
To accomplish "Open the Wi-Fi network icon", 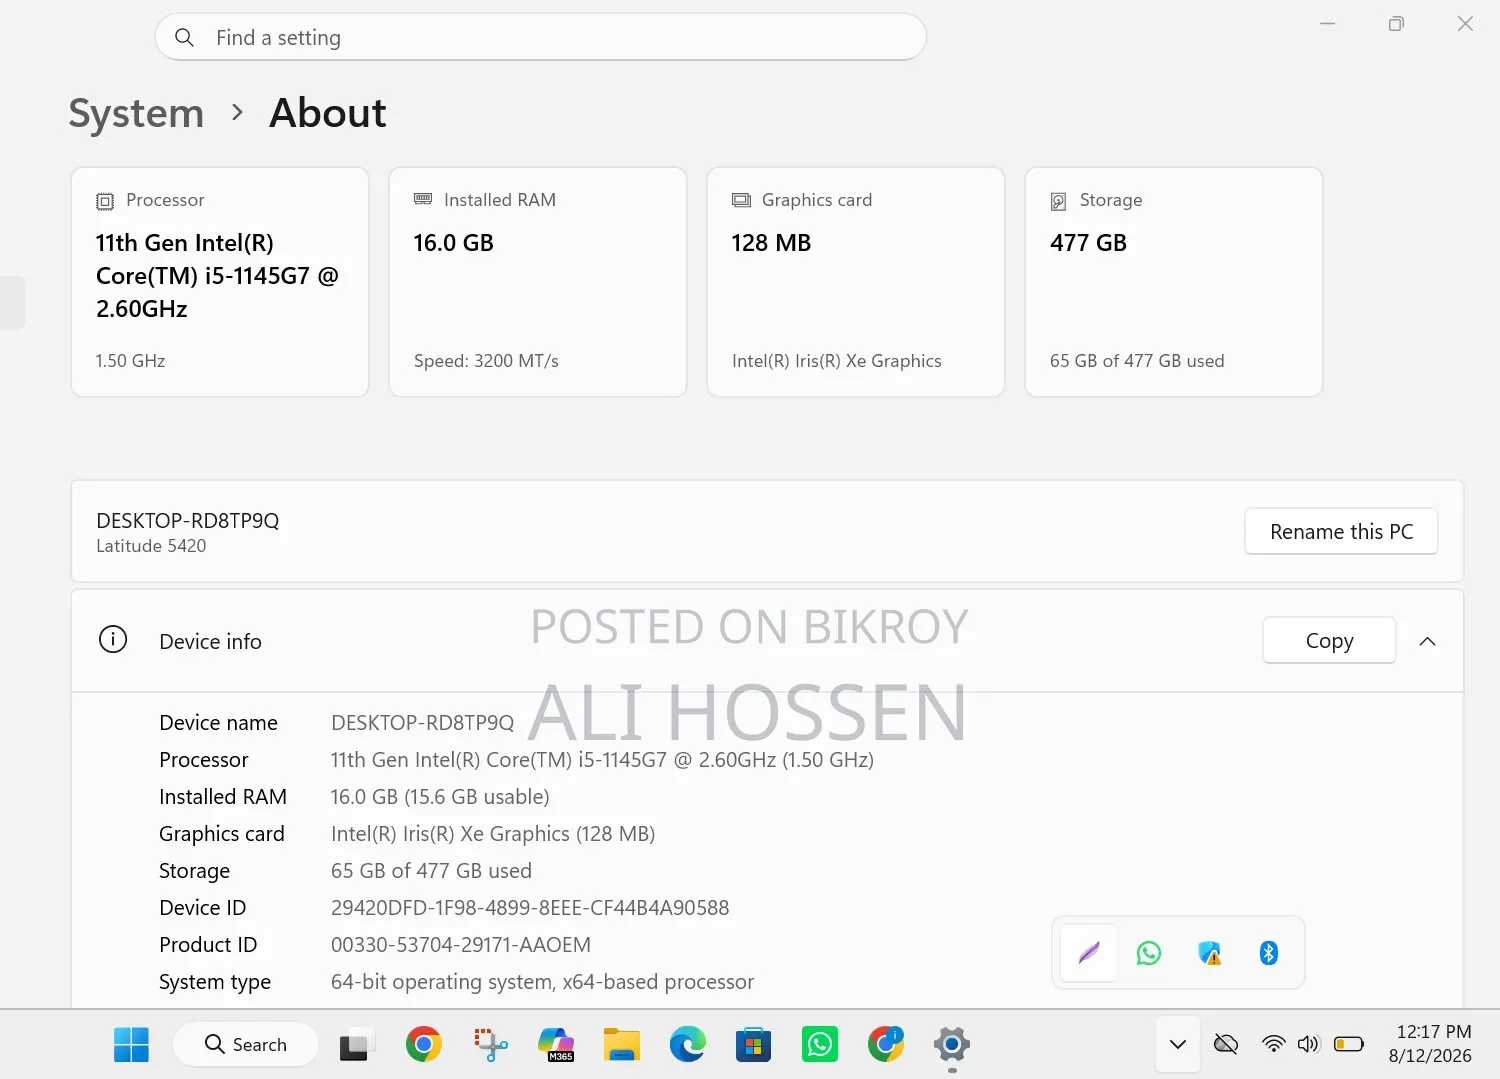I will [x=1273, y=1044].
